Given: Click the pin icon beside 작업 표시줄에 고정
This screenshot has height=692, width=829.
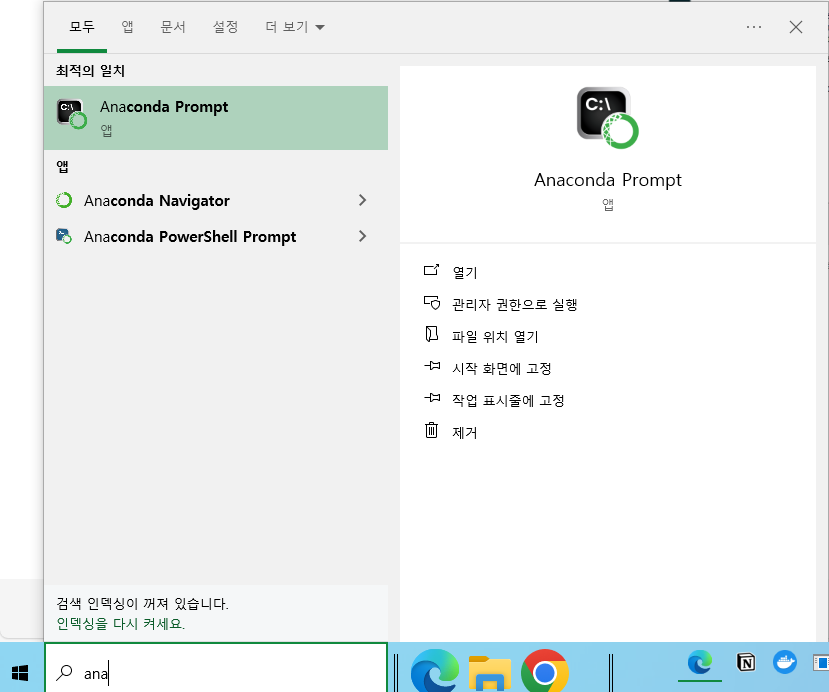Looking at the screenshot, I should coord(432,398).
